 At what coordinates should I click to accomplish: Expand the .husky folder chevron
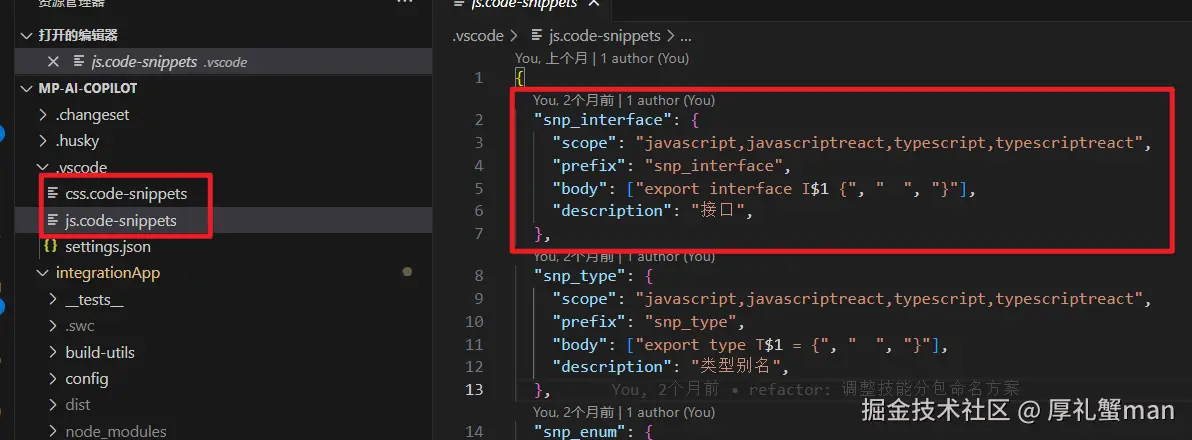43,141
